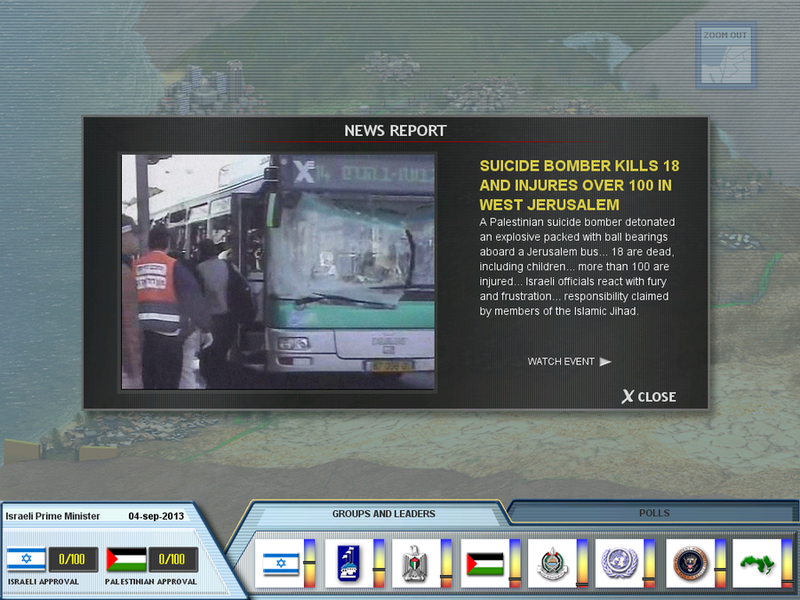Viewport: 800px width, 600px height.
Task: Click Watch Event link
Action: 569,362
